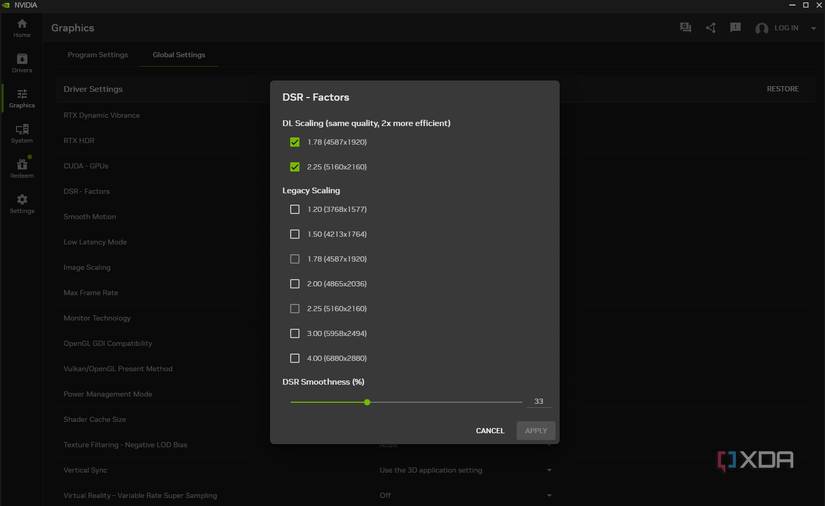This screenshot has height=506, width=825.
Task: Uncheck DL Scaling 1.78 (4587x1920) checkbox
Action: pyautogui.click(x=295, y=142)
